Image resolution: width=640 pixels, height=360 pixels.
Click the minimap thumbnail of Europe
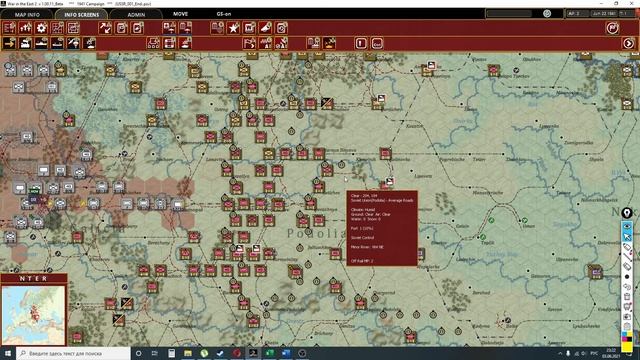click(33, 315)
